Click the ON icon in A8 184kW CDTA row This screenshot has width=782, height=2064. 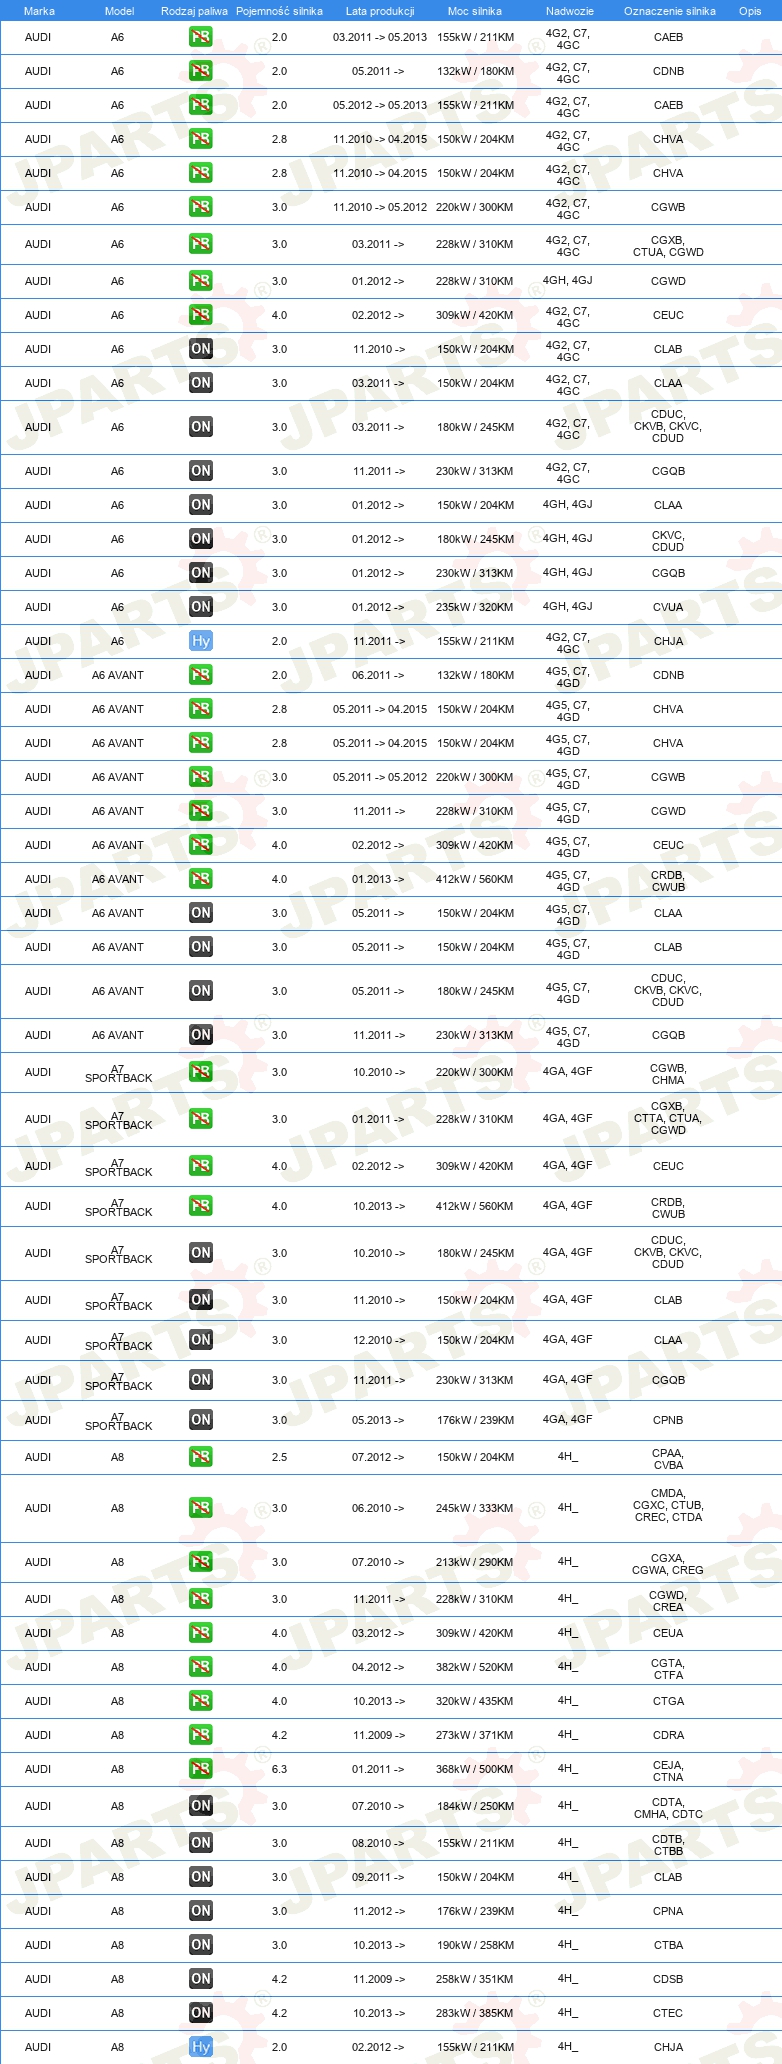coord(201,1806)
